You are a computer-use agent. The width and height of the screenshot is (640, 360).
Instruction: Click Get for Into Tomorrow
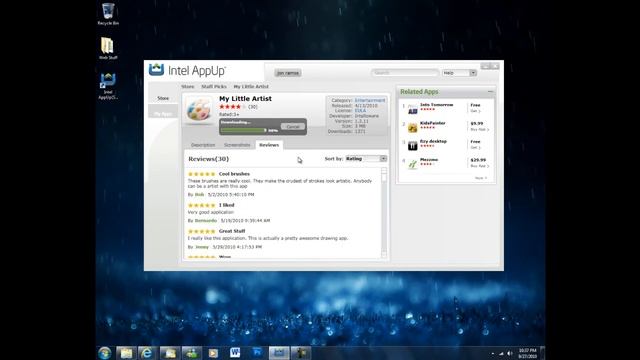476,111
